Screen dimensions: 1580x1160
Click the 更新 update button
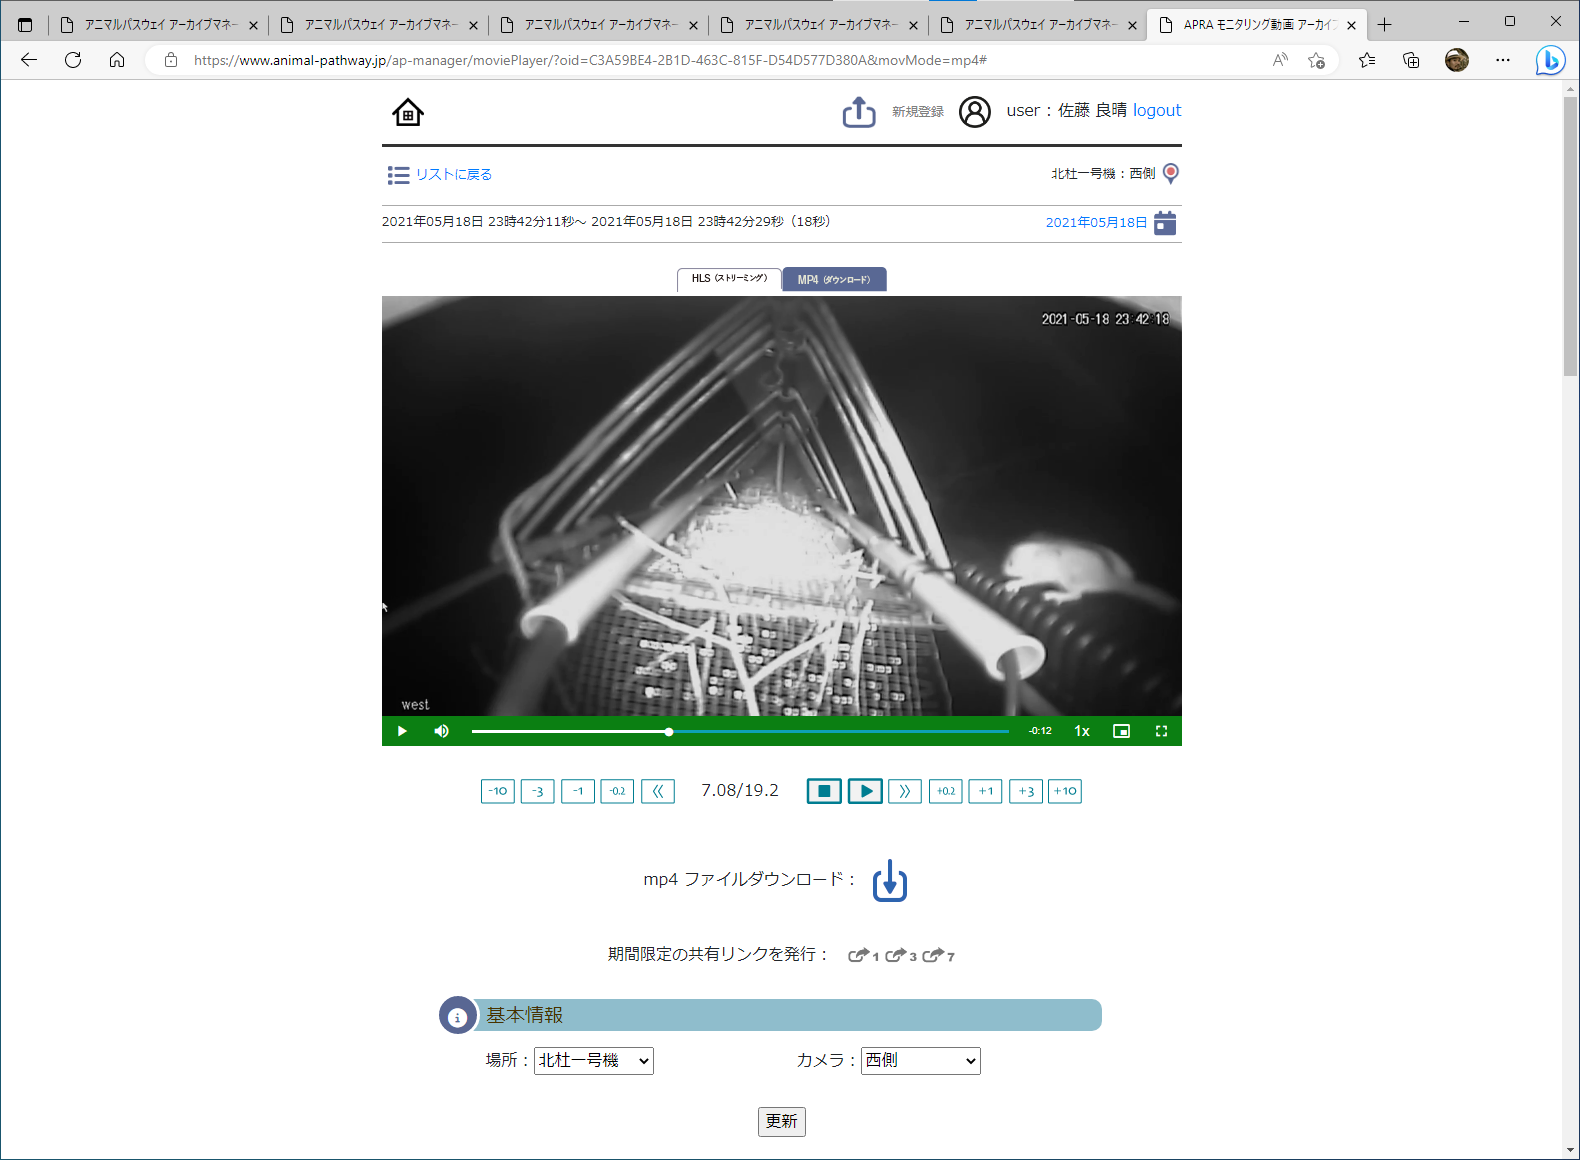[x=782, y=1122]
